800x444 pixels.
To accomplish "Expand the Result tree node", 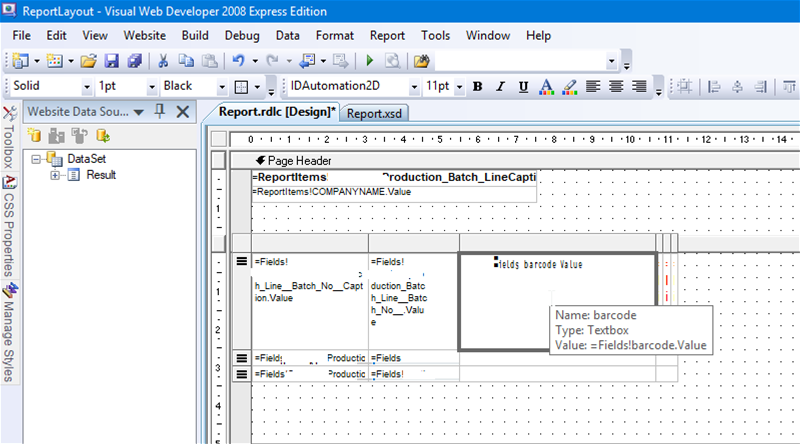I will pyautogui.click(x=55, y=176).
